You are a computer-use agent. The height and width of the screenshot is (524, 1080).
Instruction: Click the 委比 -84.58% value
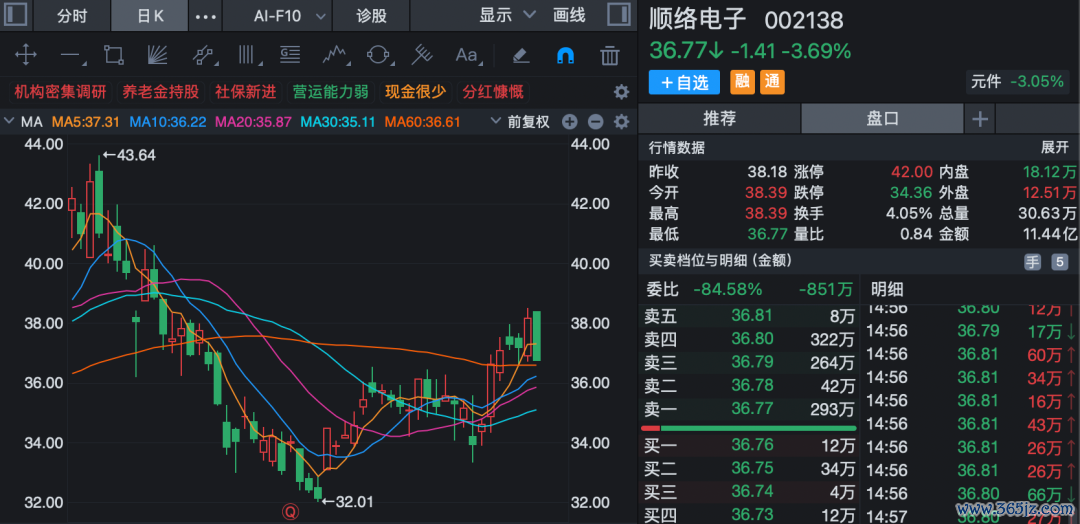(728, 289)
